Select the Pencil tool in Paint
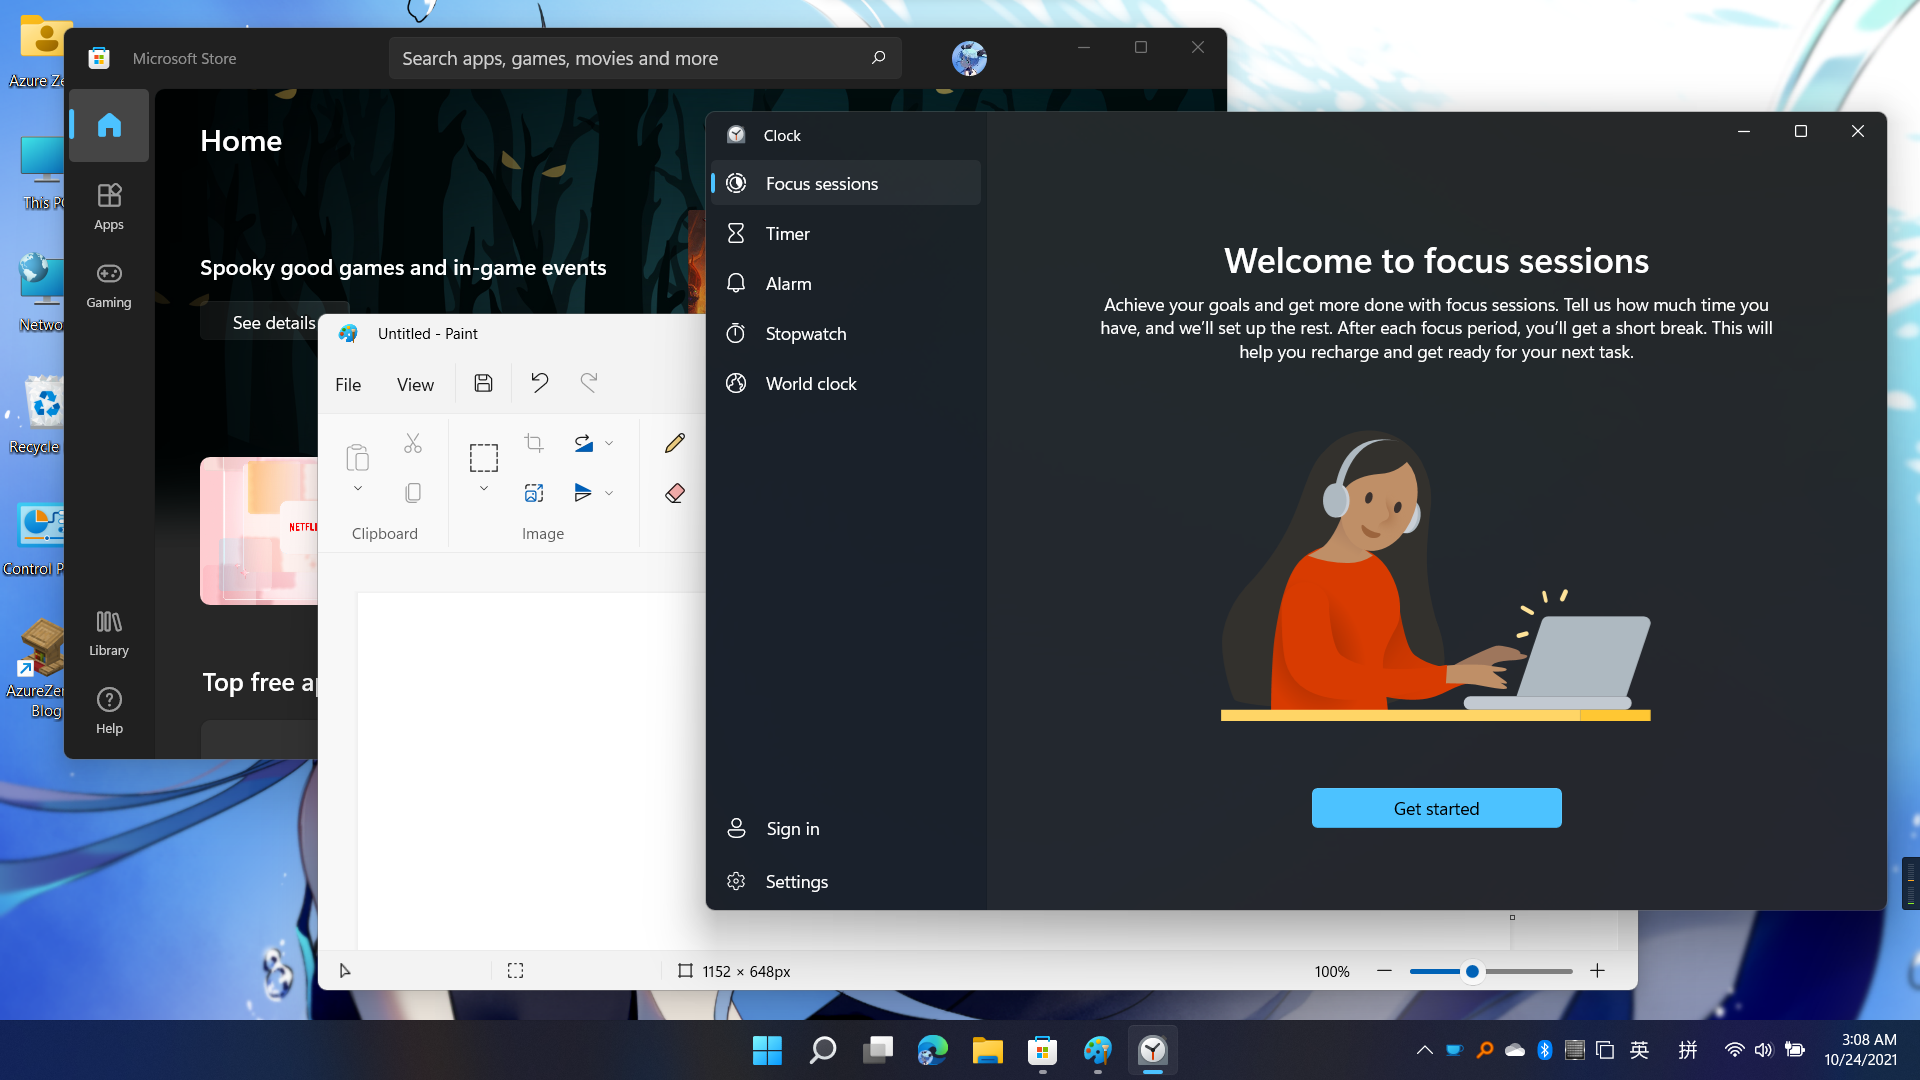Screen dimensions: 1920x1080 click(675, 442)
